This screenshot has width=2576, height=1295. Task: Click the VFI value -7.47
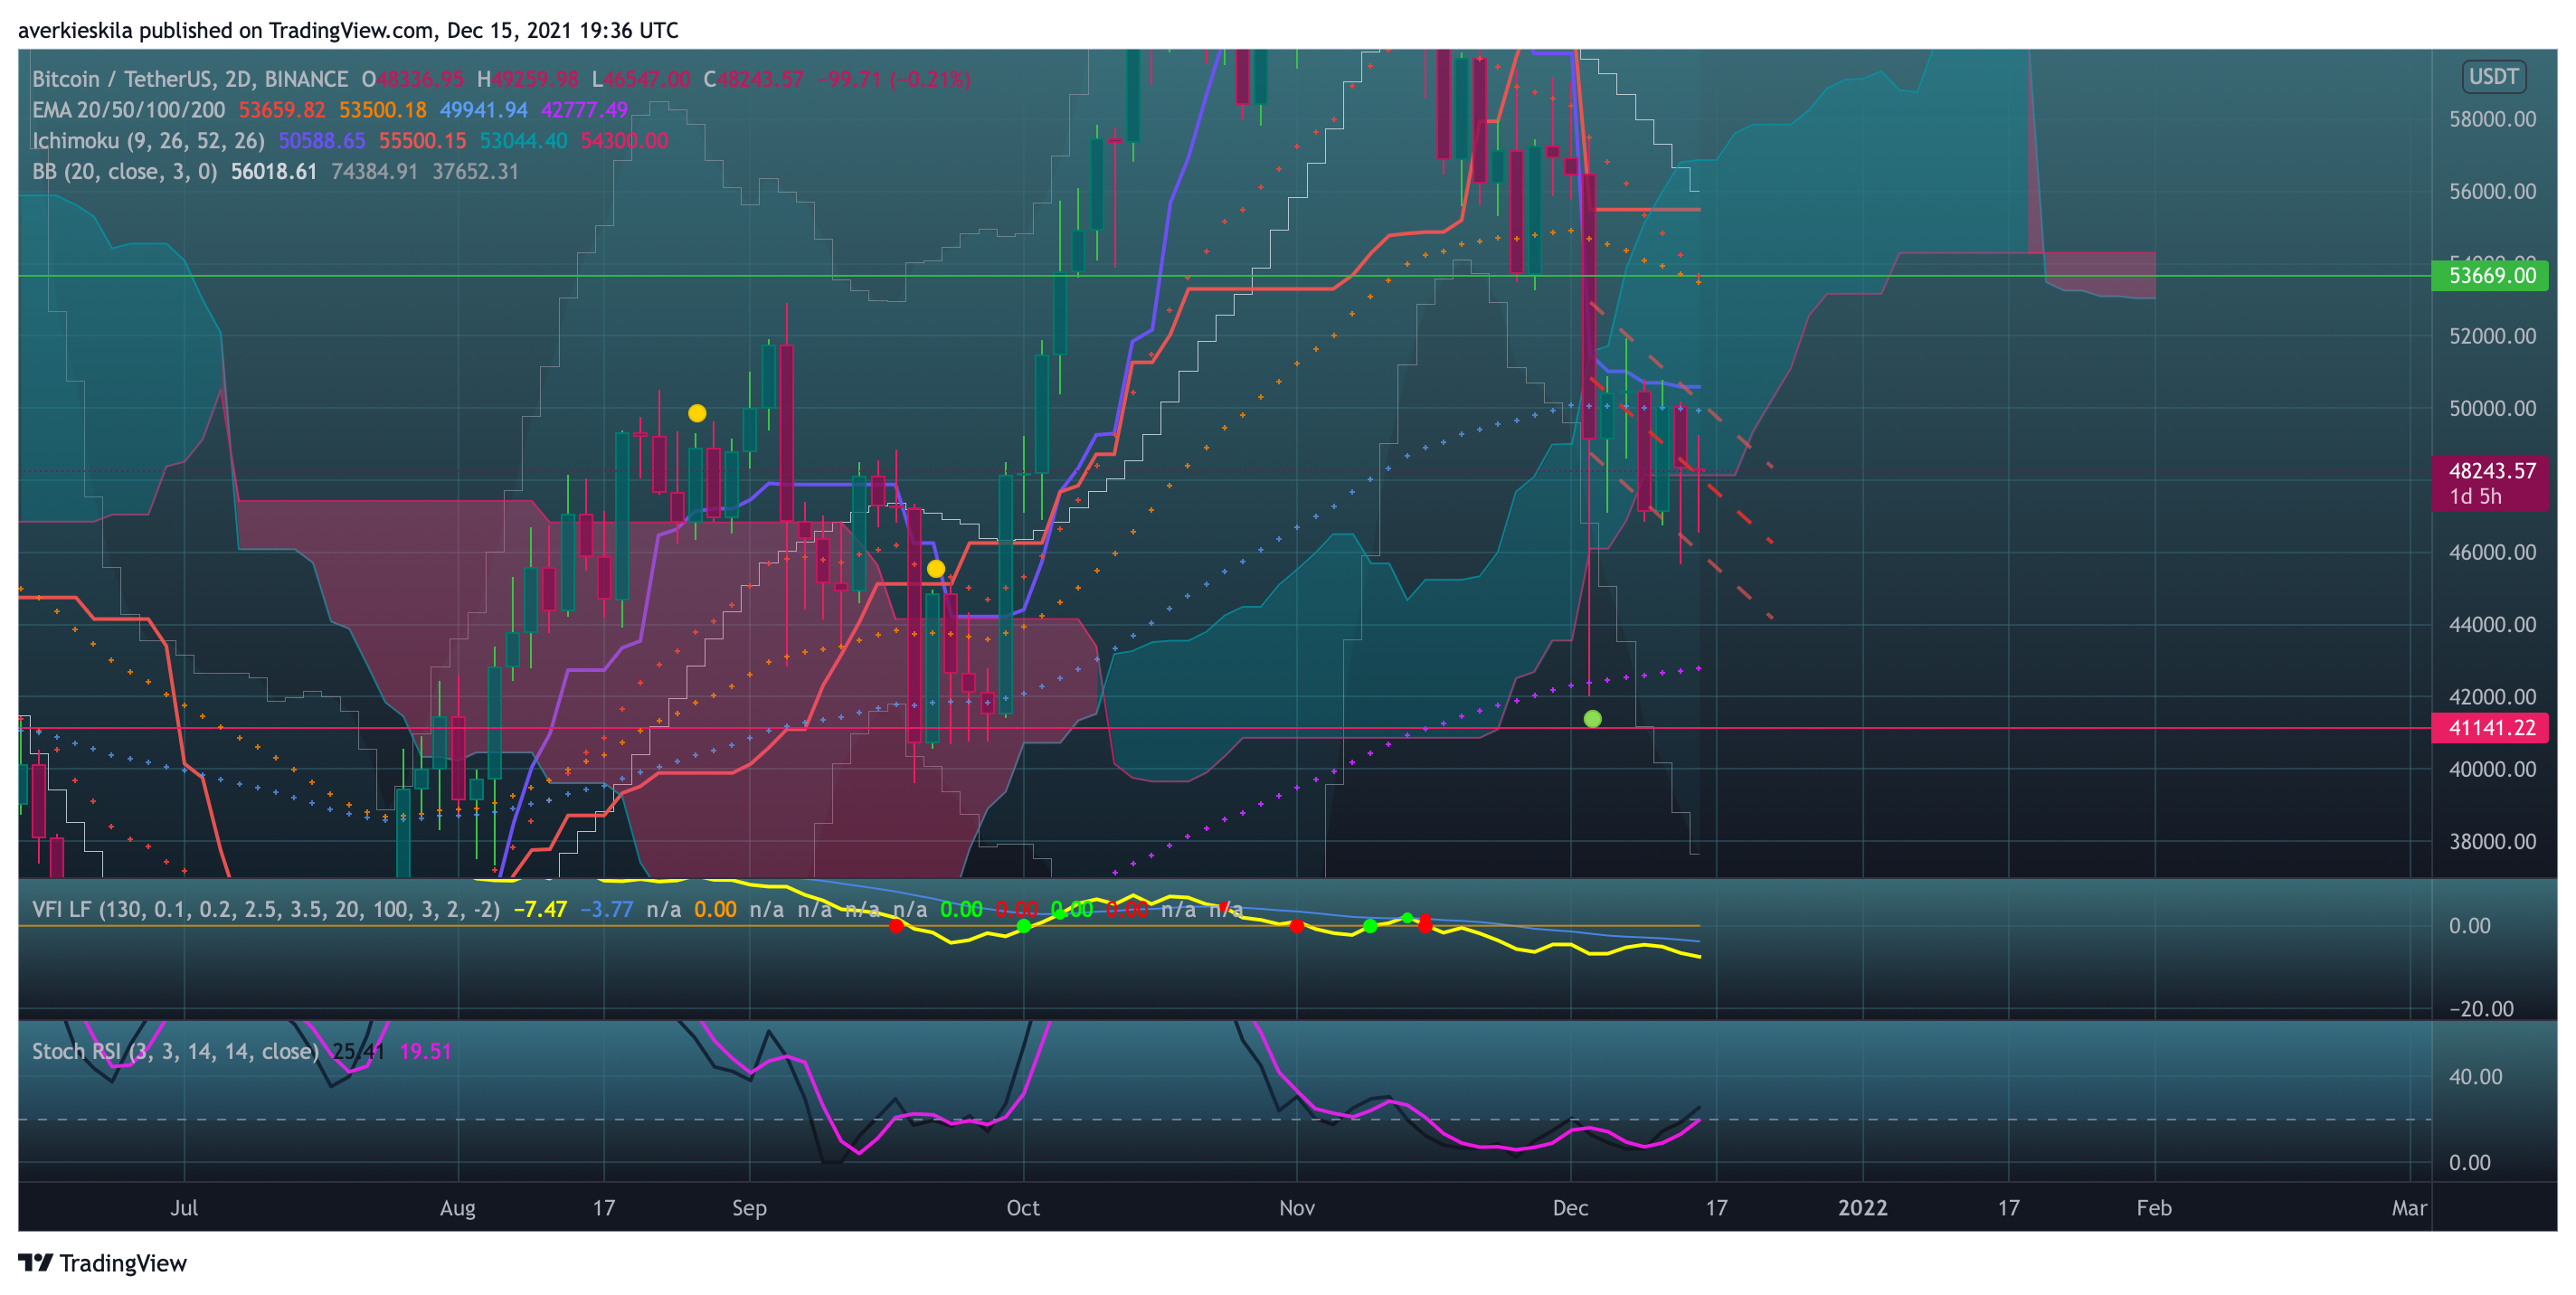click(540, 910)
